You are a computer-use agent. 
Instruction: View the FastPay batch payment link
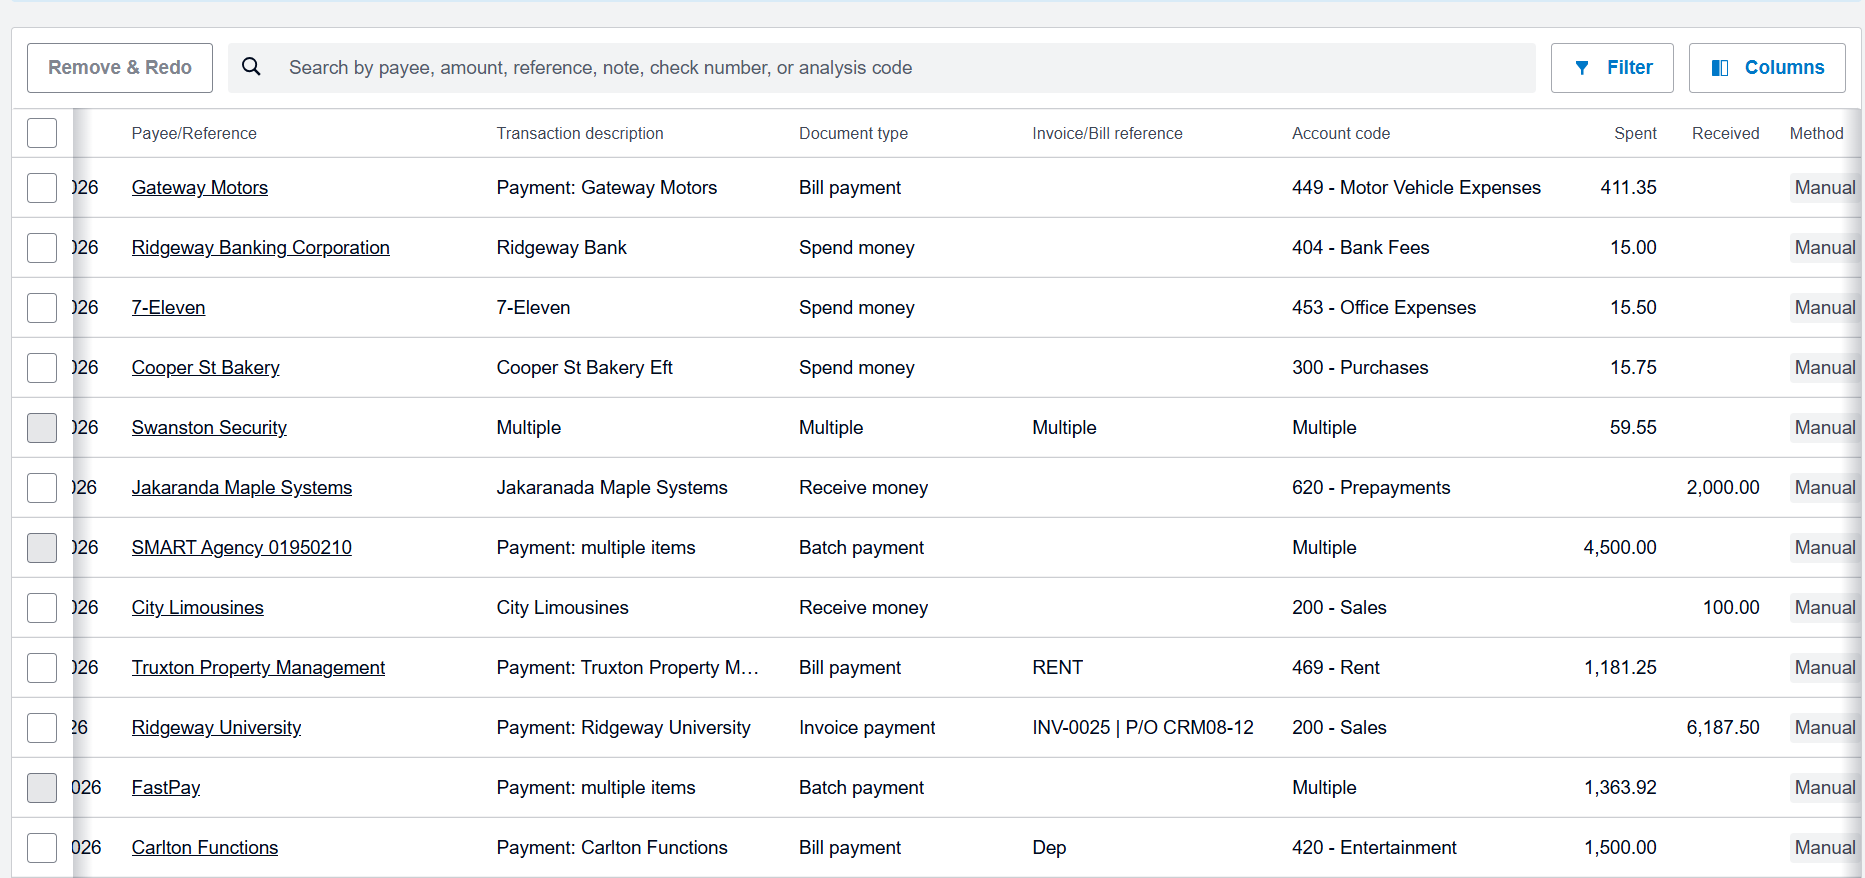click(x=166, y=787)
